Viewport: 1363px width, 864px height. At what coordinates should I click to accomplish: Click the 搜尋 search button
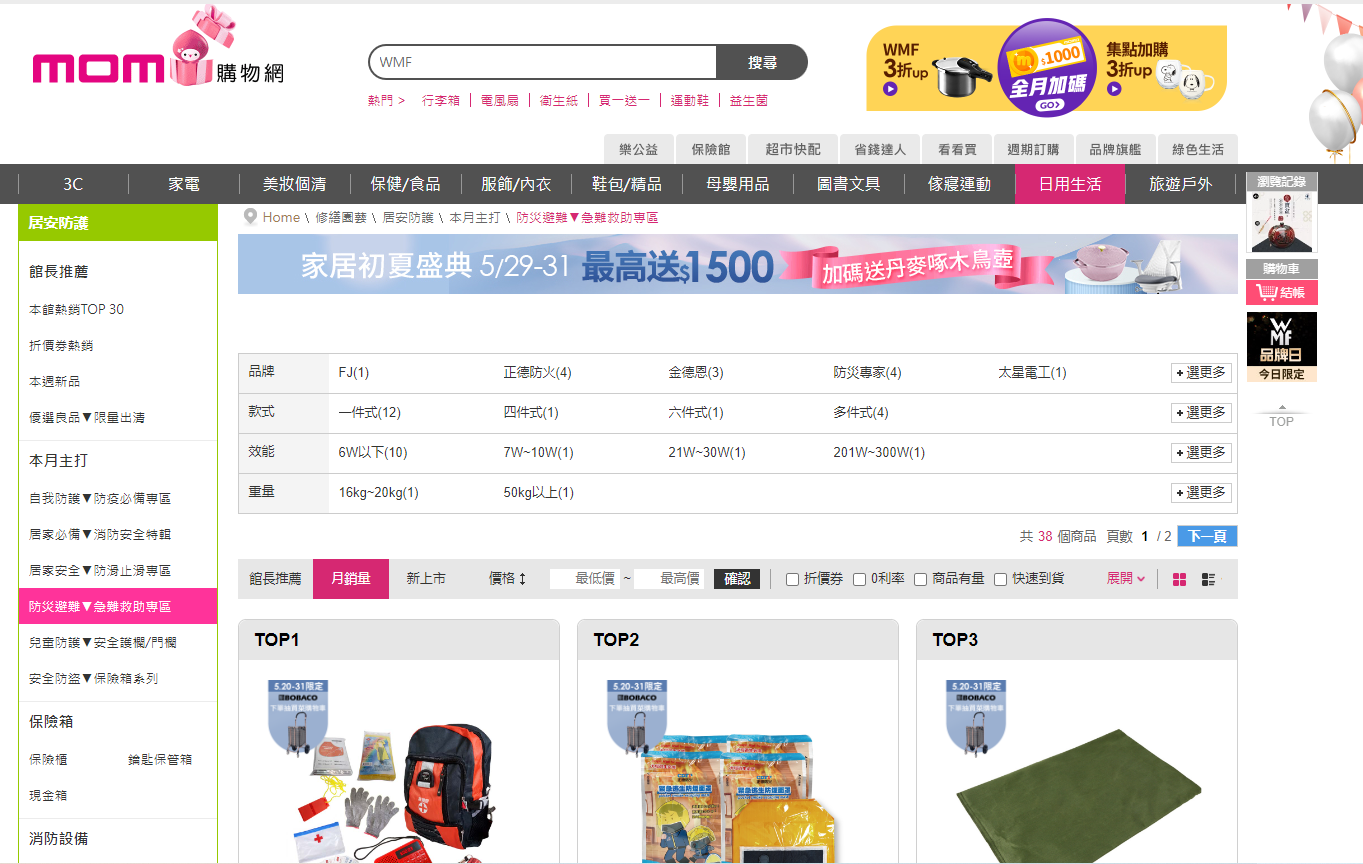[762, 62]
